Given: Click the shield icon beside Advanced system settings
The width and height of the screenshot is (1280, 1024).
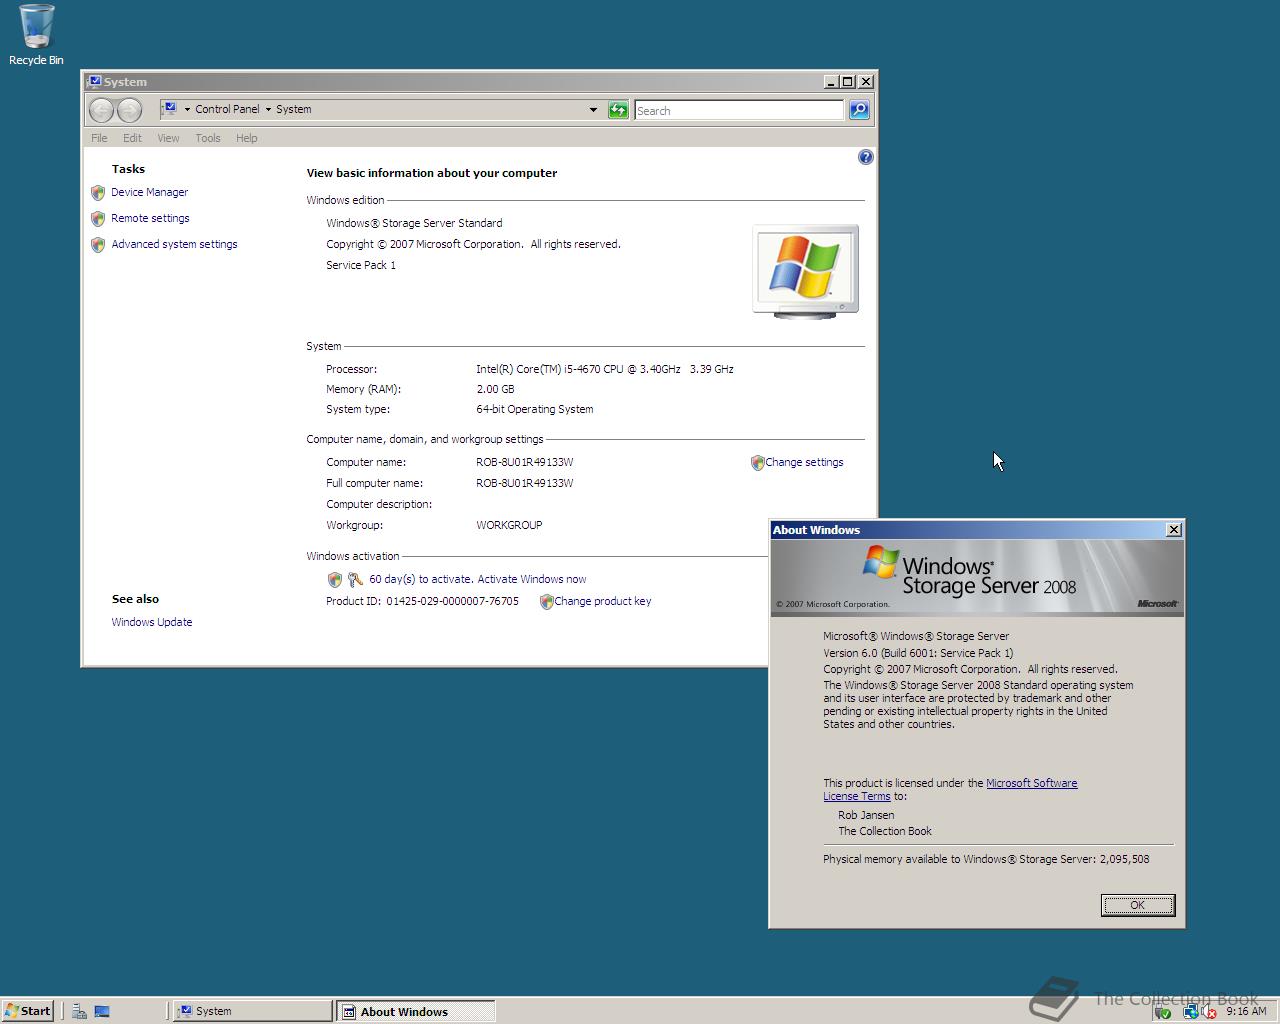Looking at the screenshot, I should pos(98,245).
